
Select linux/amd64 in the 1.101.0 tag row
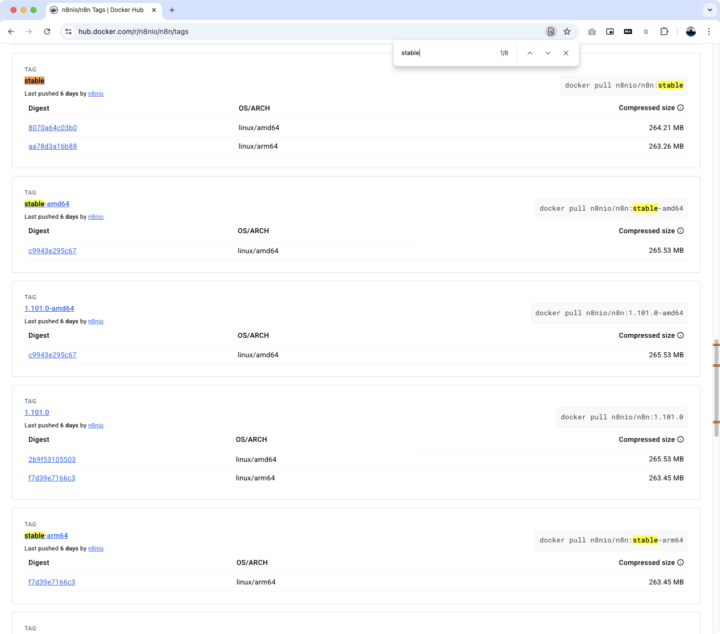point(256,460)
